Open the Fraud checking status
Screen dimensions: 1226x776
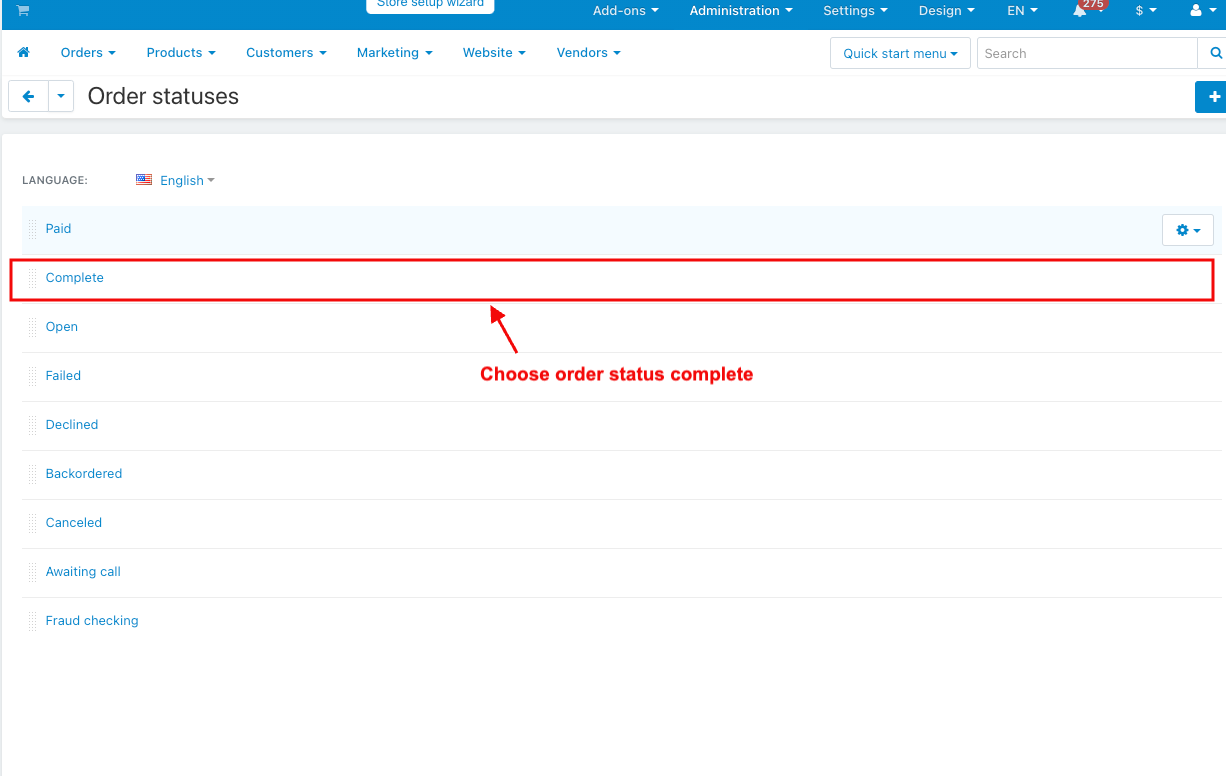92,621
